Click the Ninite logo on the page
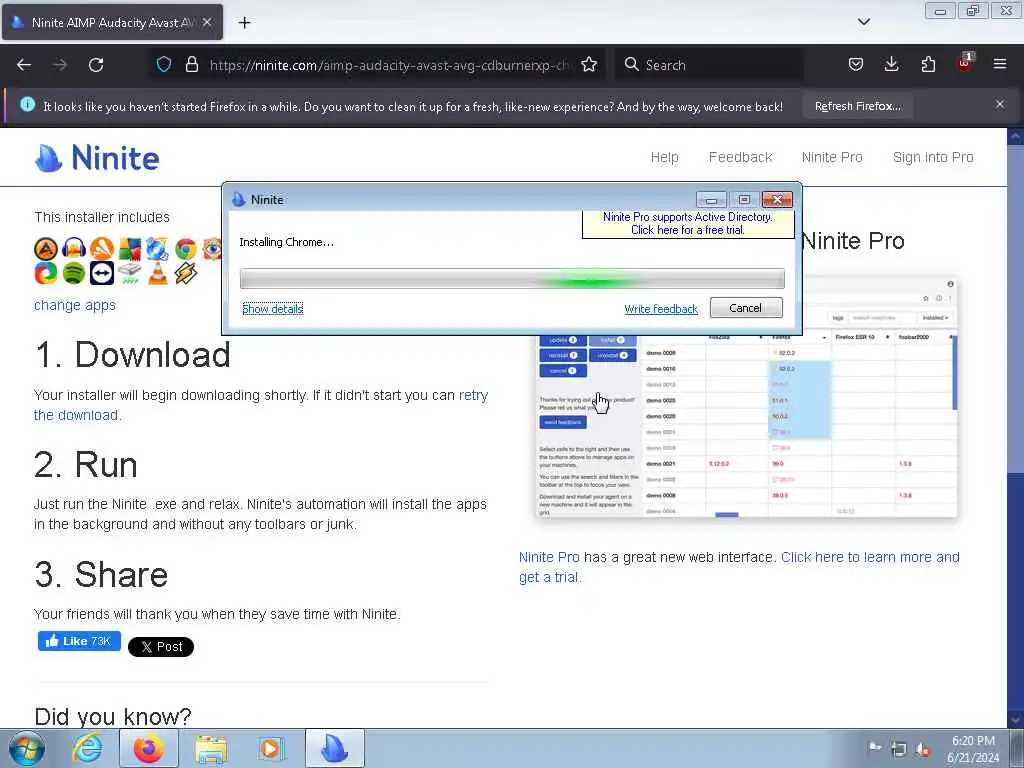The height and width of the screenshot is (768, 1024). (97, 158)
